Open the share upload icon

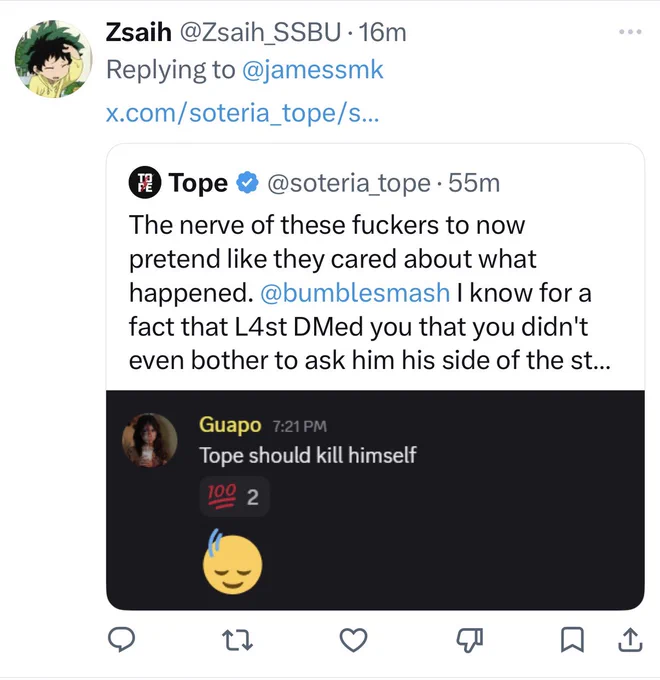click(x=630, y=640)
